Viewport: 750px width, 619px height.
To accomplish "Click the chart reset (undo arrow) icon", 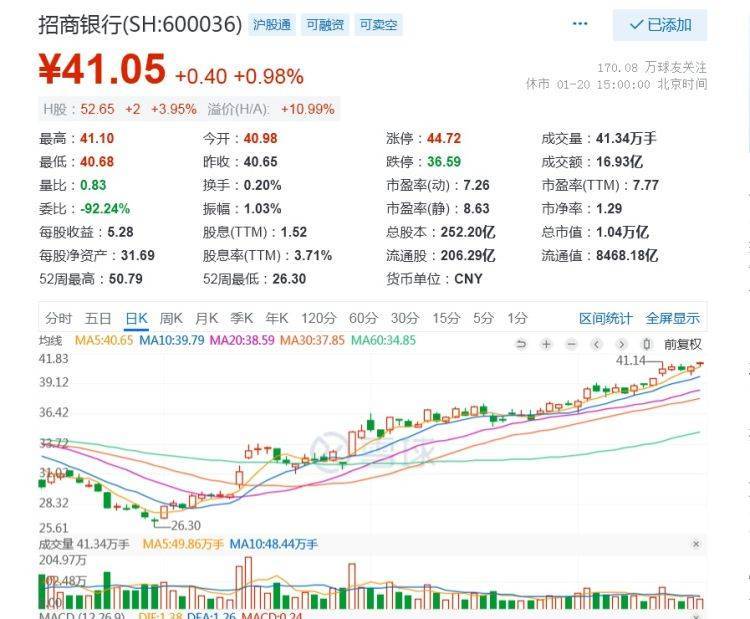I will click(x=521, y=344).
